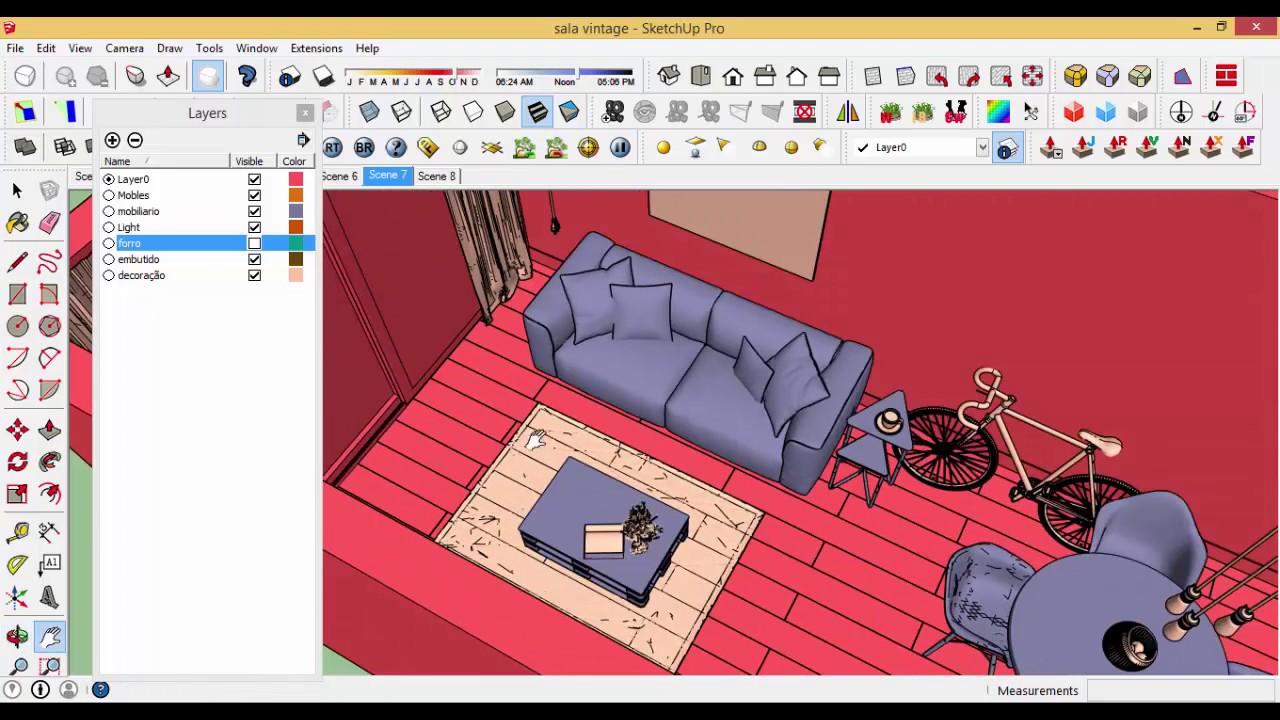
Task: Click the forro teal color swatch
Action: pos(295,243)
